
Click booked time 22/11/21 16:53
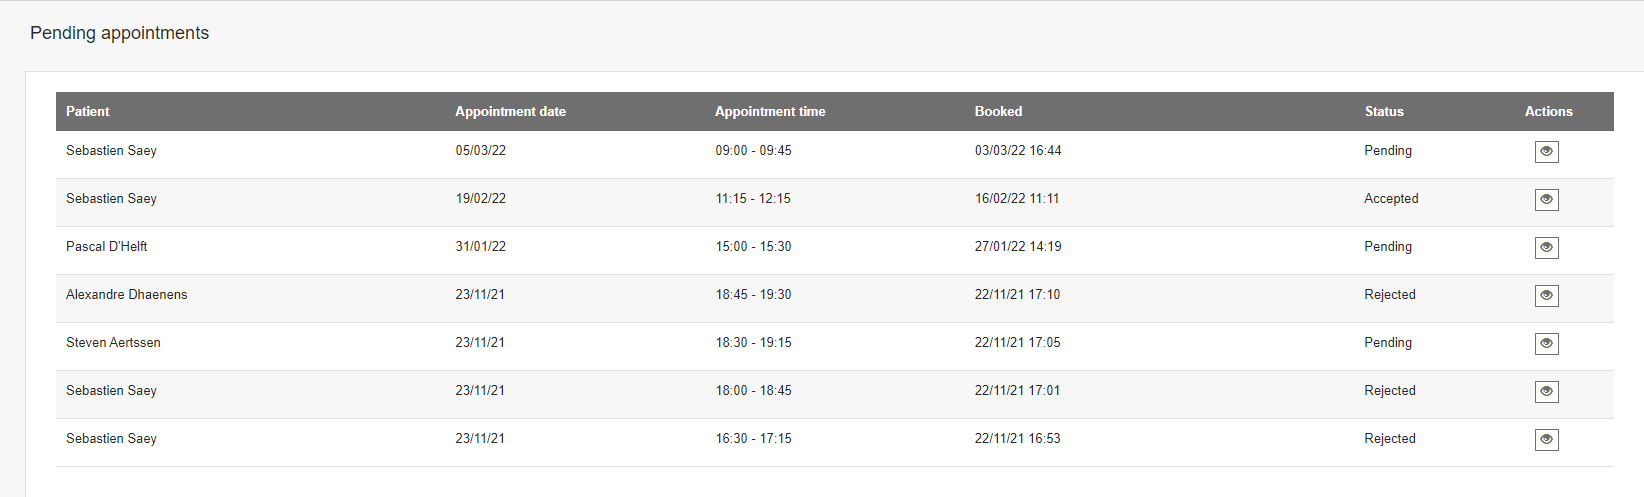1017,438
